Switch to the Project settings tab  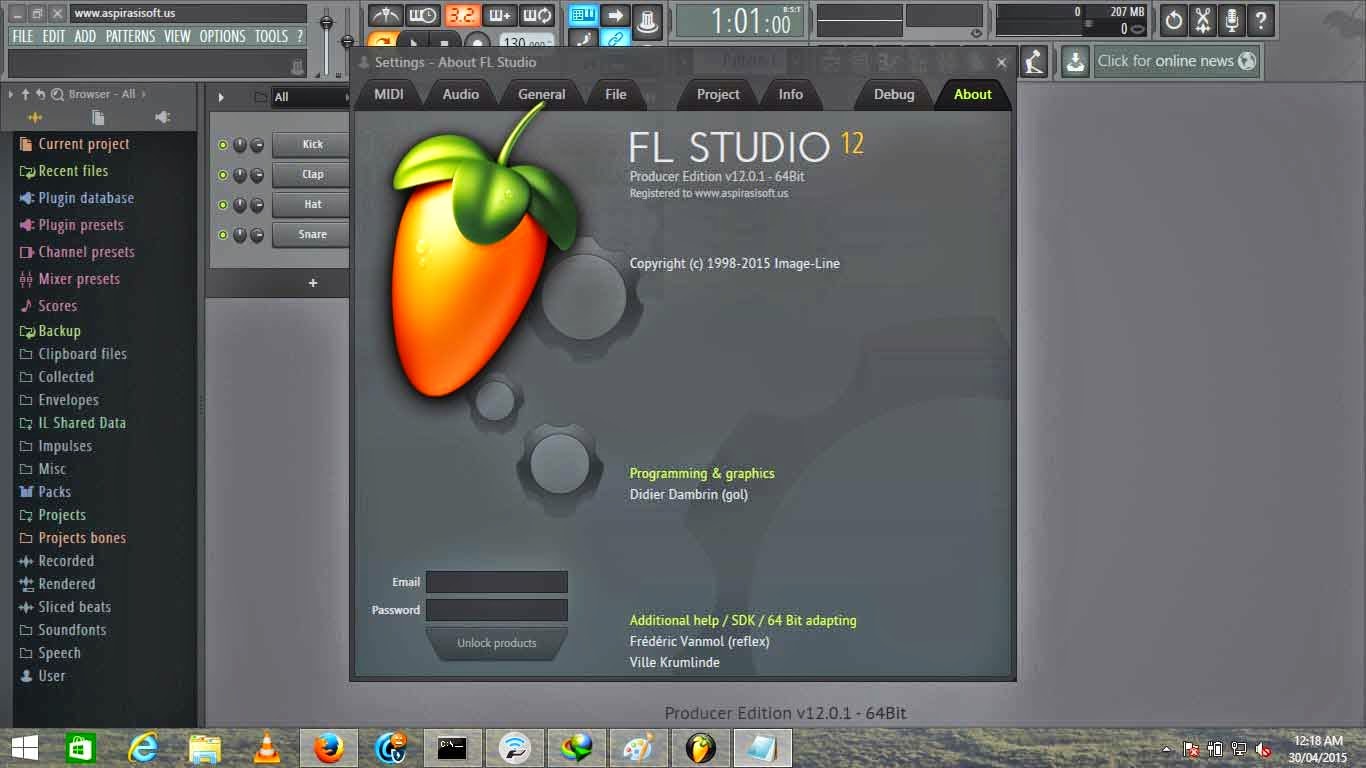[x=718, y=94]
